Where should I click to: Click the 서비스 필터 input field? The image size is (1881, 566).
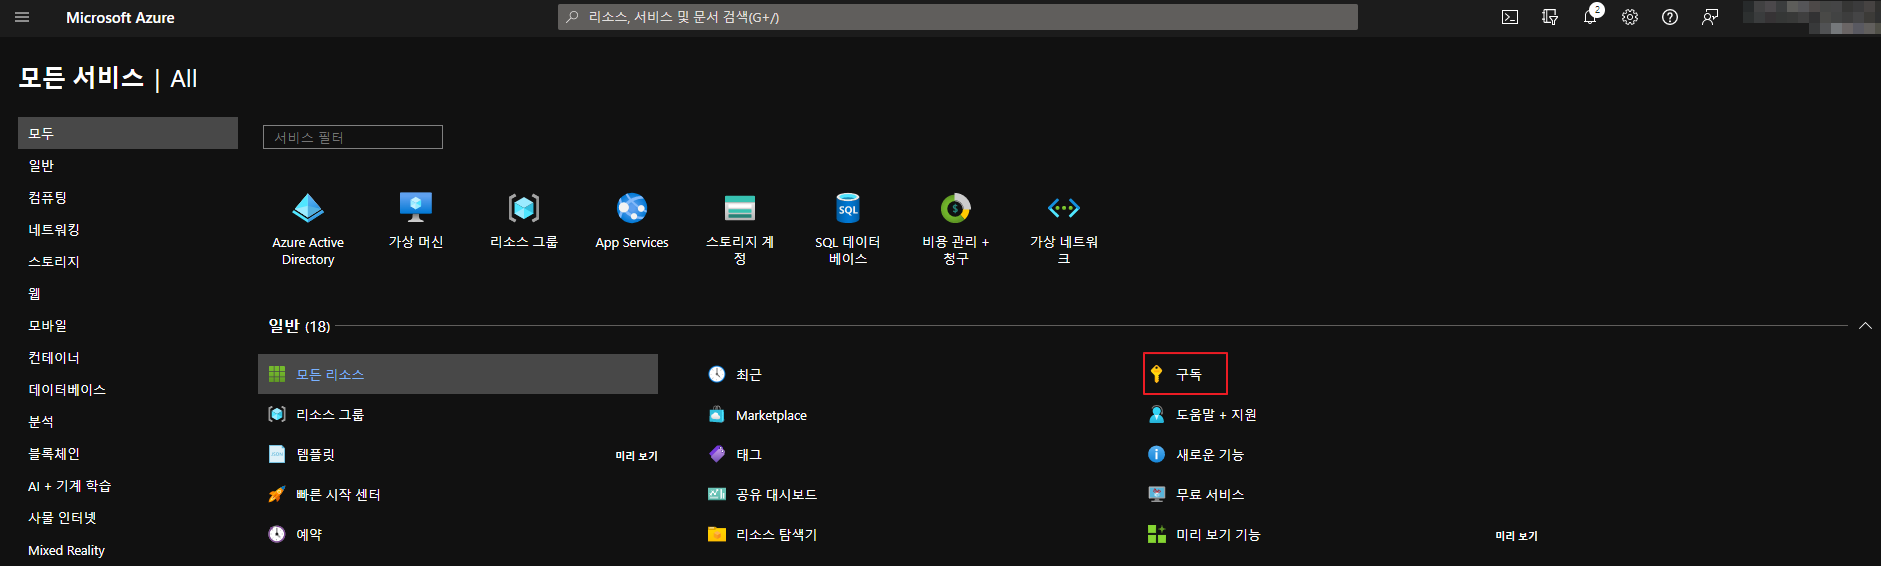(352, 137)
